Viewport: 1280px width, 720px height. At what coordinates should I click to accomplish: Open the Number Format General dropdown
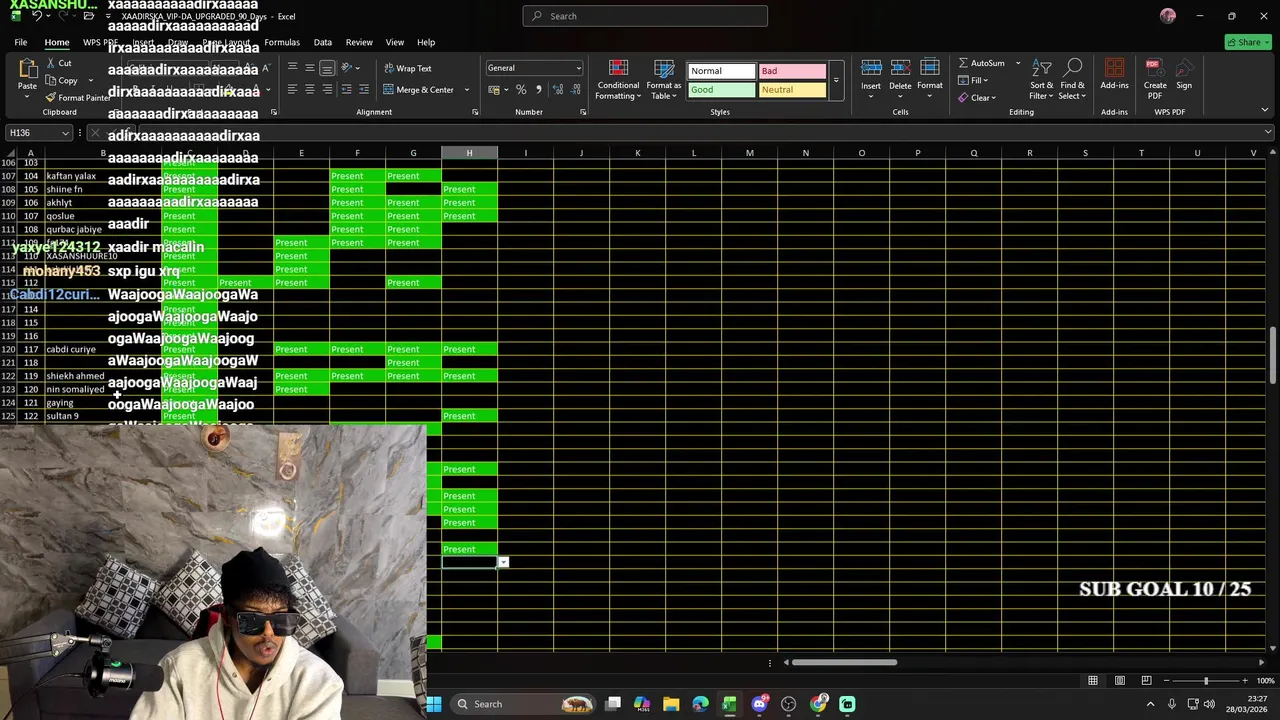point(534,68)
